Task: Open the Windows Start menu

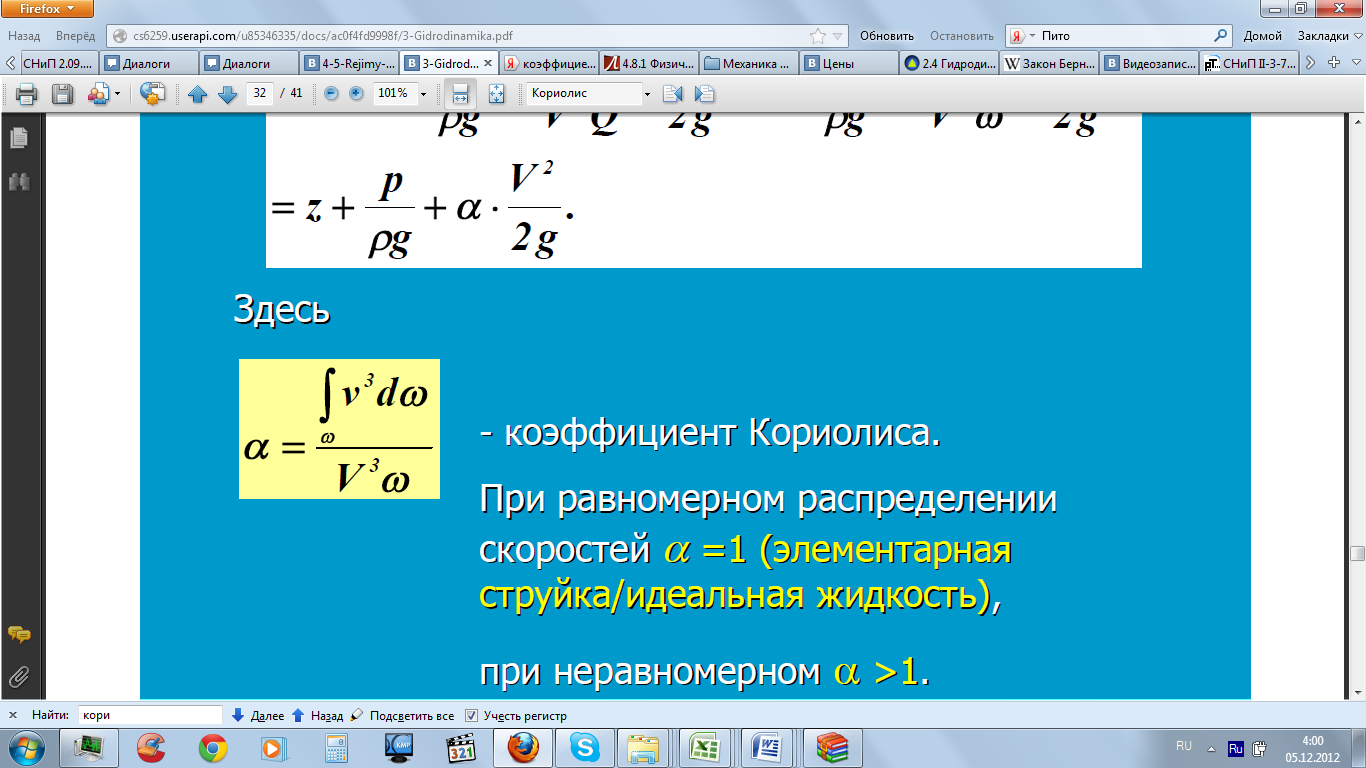Action: [x=26, y=747]
